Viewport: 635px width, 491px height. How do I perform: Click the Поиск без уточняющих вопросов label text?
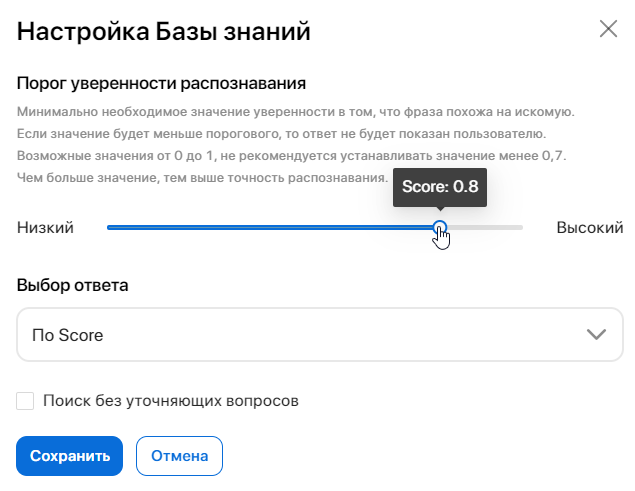[171, 401]
